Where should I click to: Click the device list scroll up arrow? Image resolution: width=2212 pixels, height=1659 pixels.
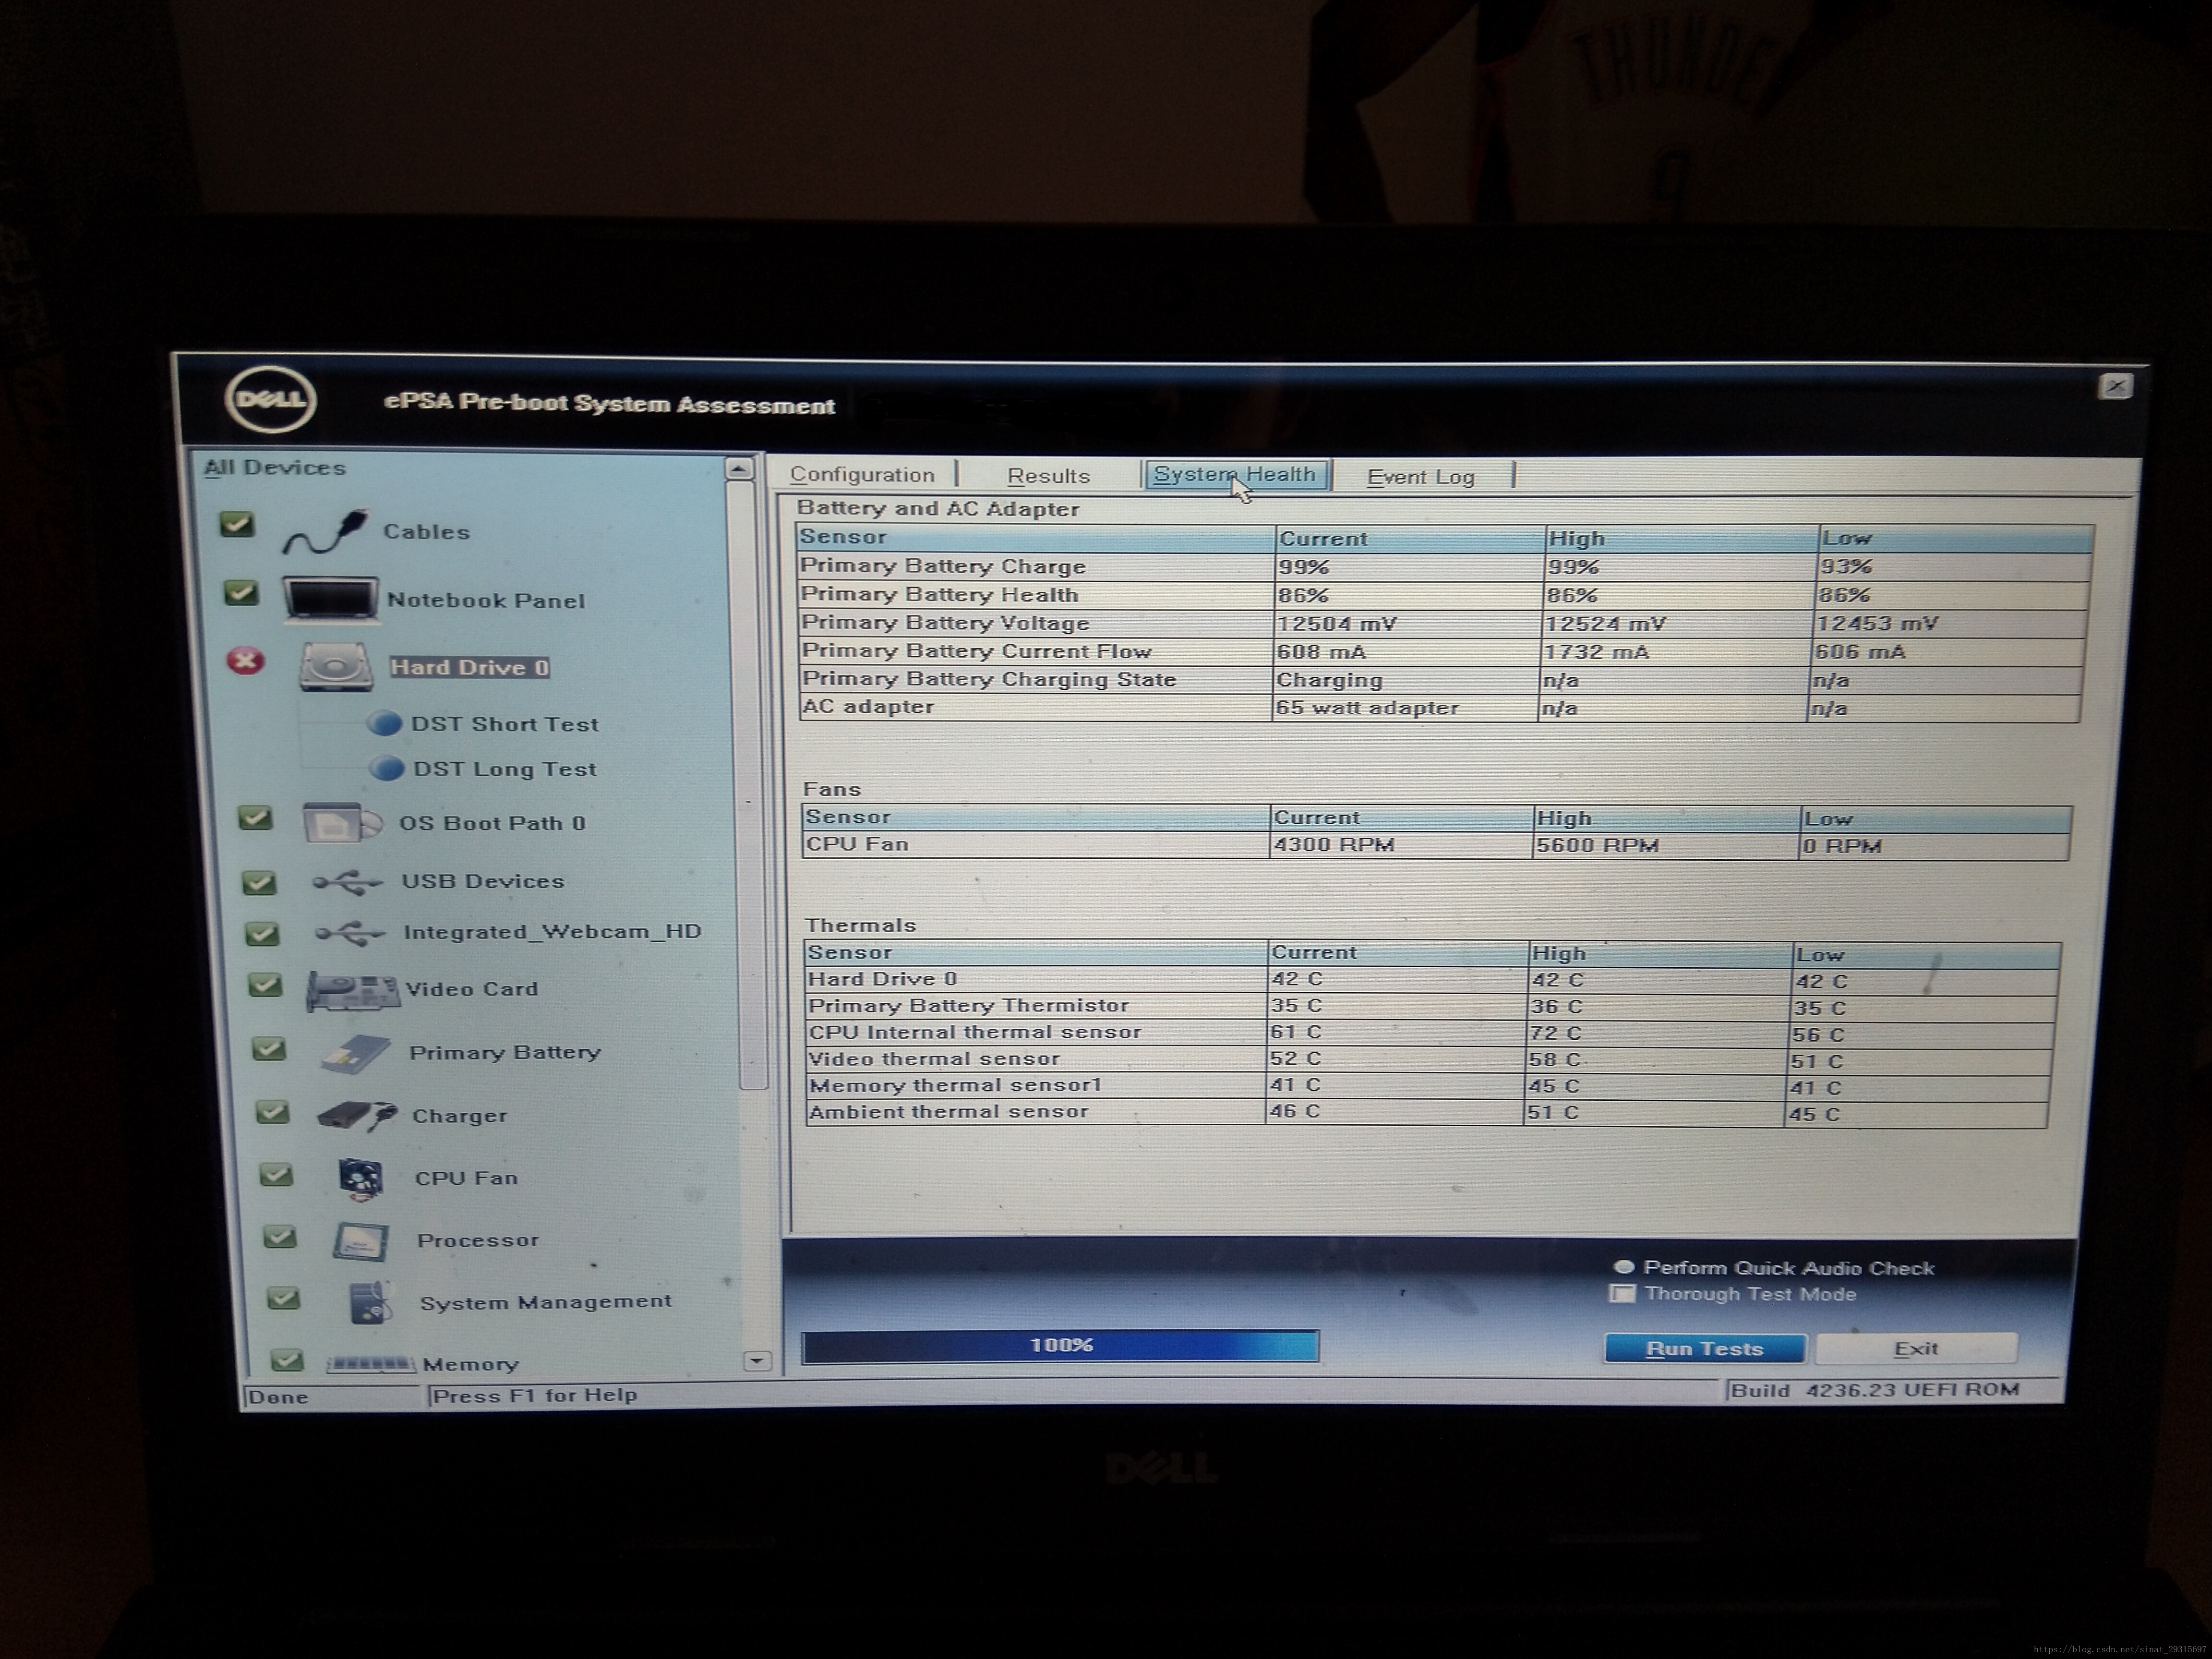(739, 468)
